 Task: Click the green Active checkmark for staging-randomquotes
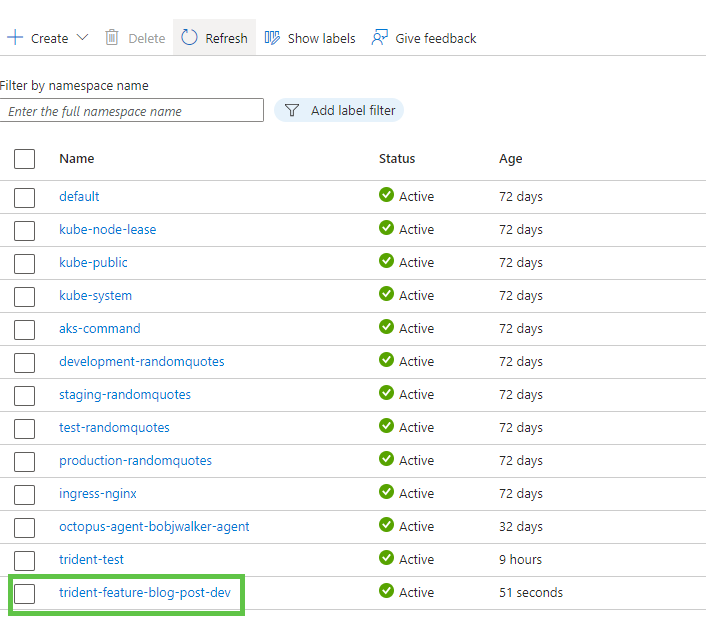point(386,392)
